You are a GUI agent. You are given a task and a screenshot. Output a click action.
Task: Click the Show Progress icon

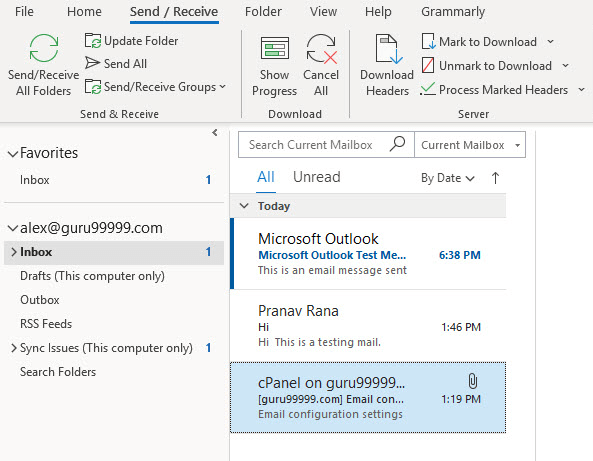point(275,48)
